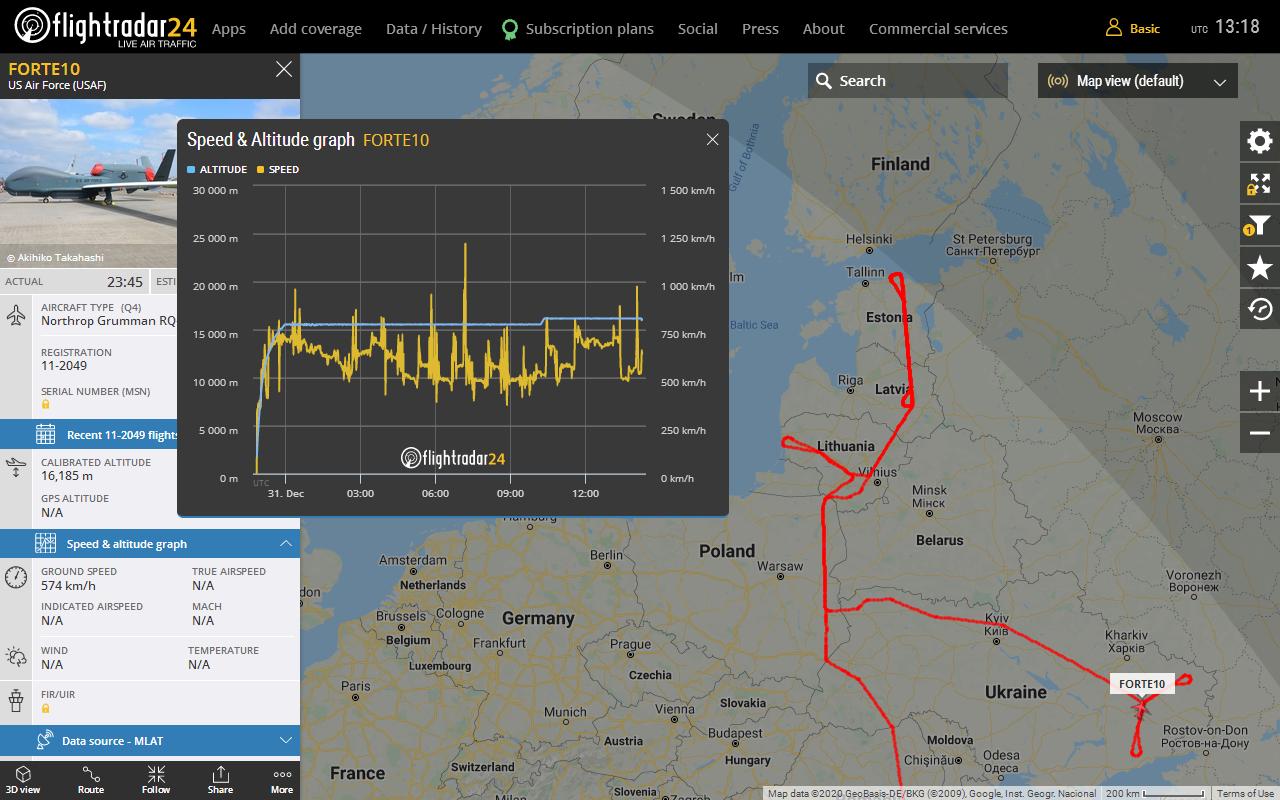Expand the Data source - MLAT section
The image size is (1280, 800).
285,741
